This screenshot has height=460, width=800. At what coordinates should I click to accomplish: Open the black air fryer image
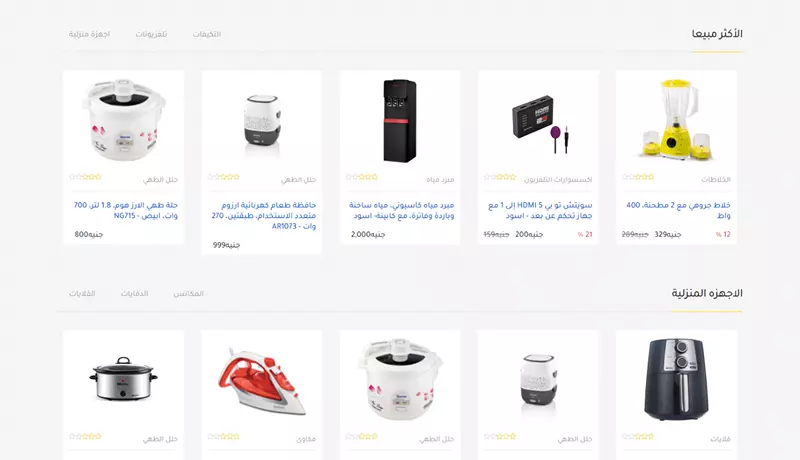(676, 379)
